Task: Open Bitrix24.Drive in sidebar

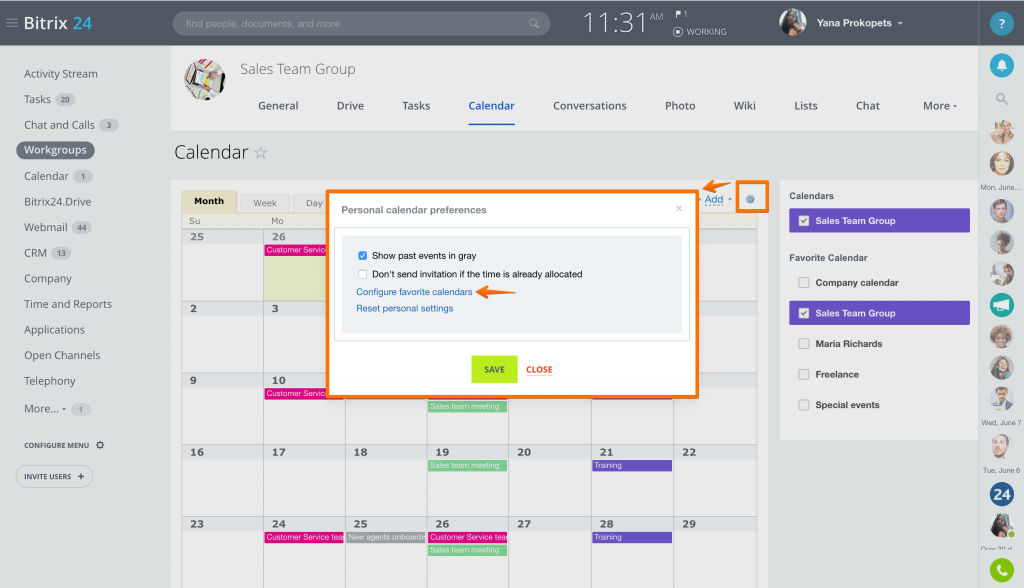Action: (57, 202)
